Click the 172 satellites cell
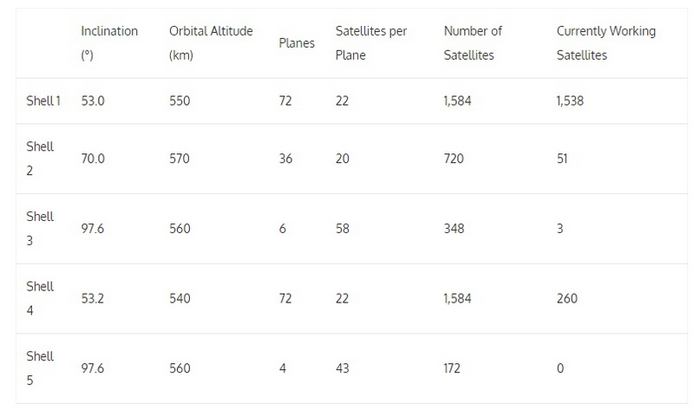This screenshot has height=416, width=700. (452, 369)
